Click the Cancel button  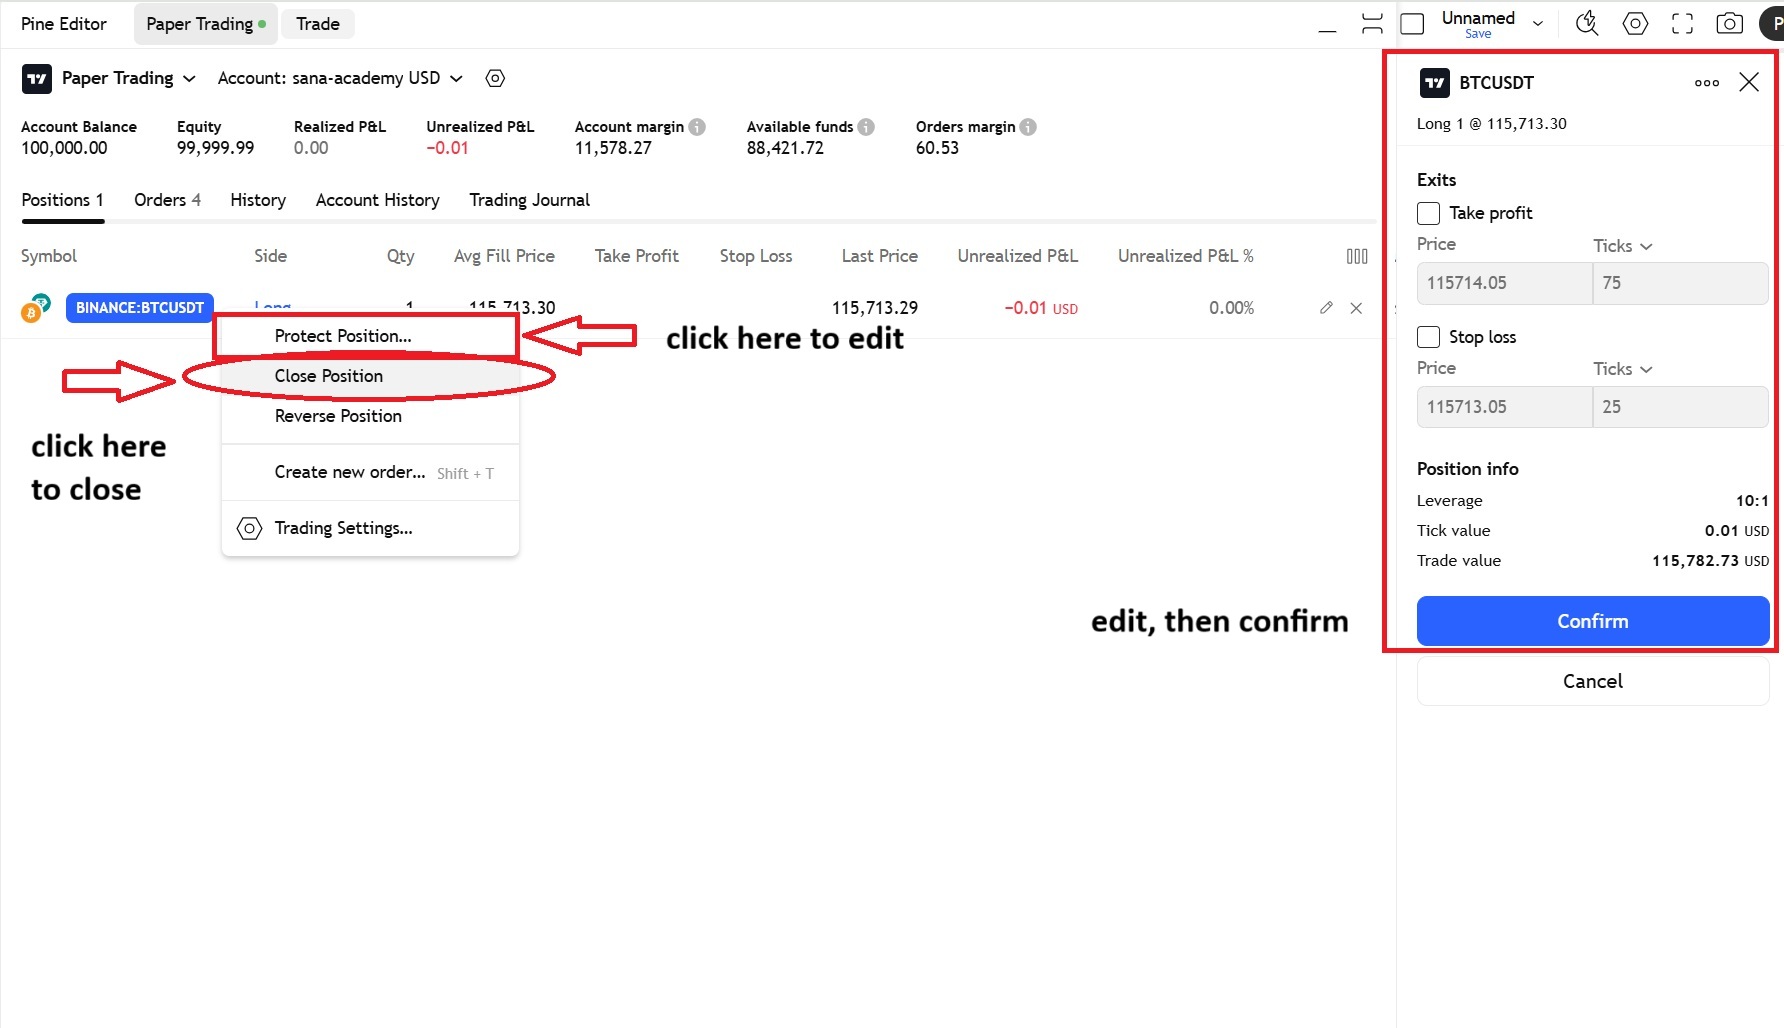click(1592, 681)
